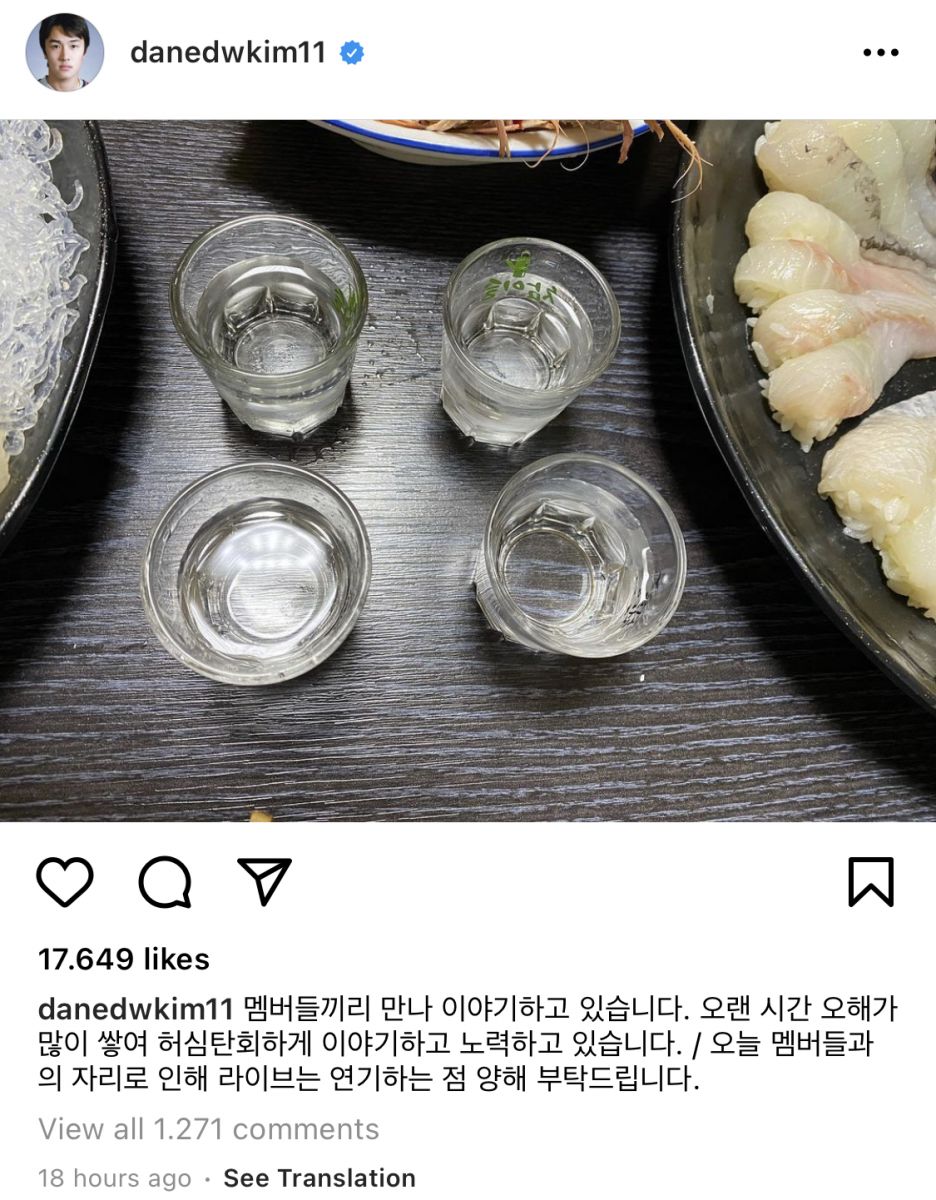
Task: Share the post using the paper plane icon
Action: point(265,880)
